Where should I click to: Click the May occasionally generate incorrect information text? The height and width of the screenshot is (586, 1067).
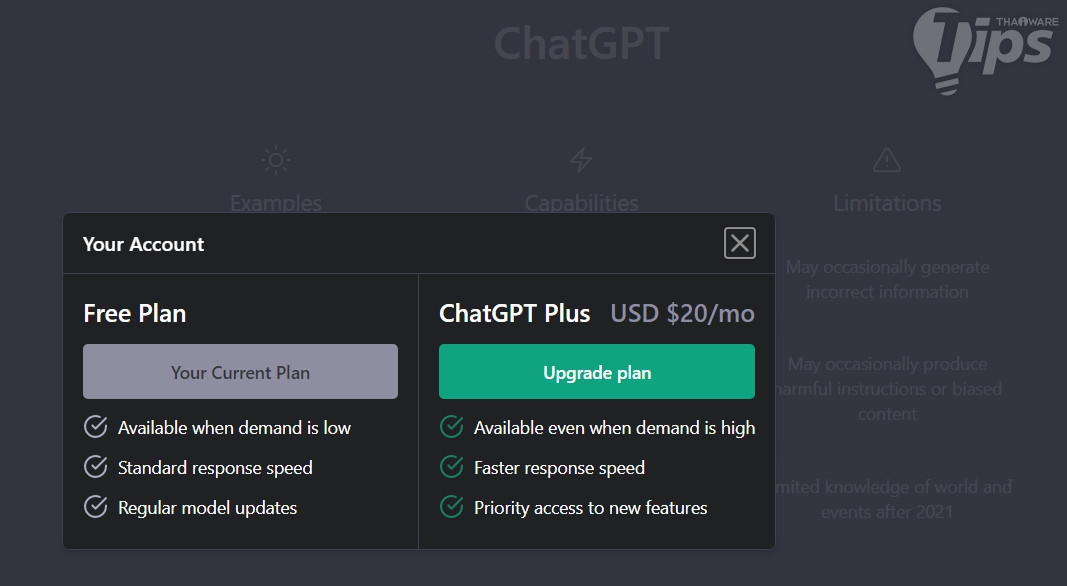887,280
